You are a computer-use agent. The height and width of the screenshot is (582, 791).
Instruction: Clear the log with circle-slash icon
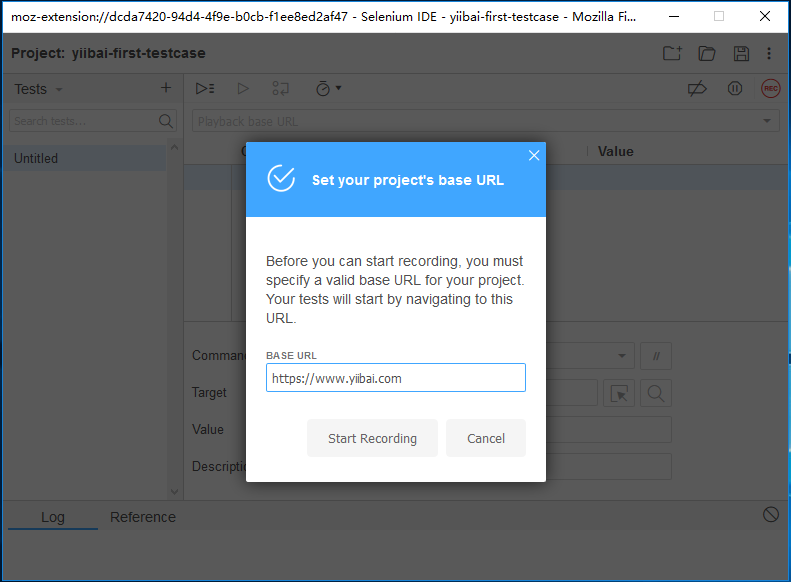click(x=770, y=514)
